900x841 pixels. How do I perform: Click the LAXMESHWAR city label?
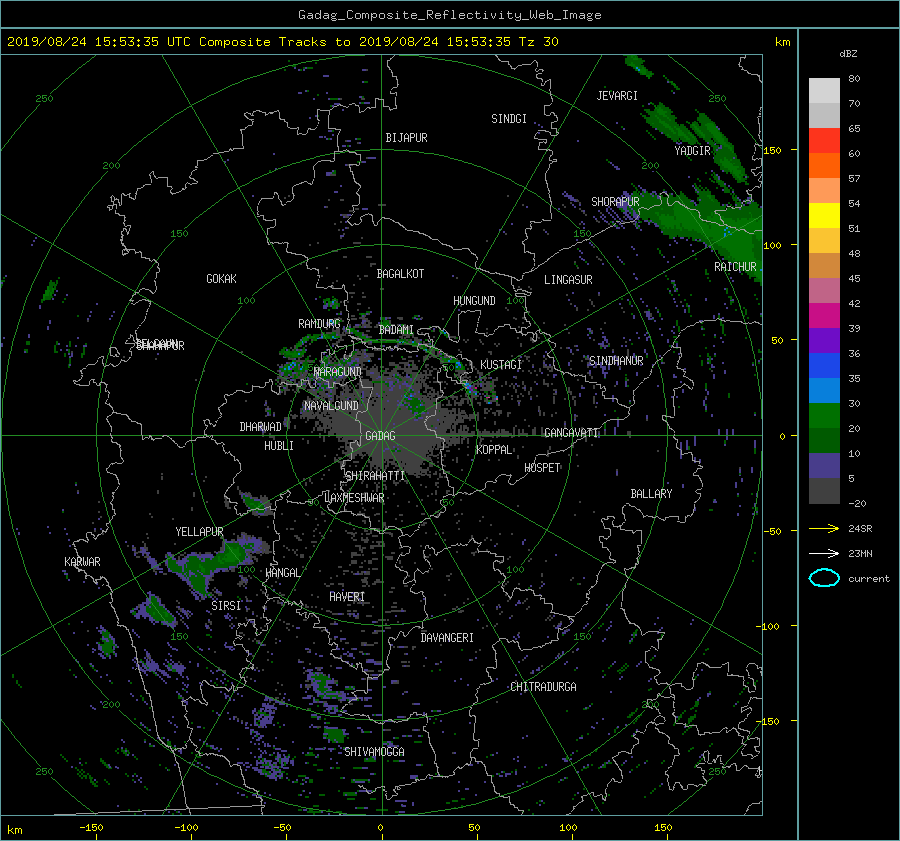354,498
